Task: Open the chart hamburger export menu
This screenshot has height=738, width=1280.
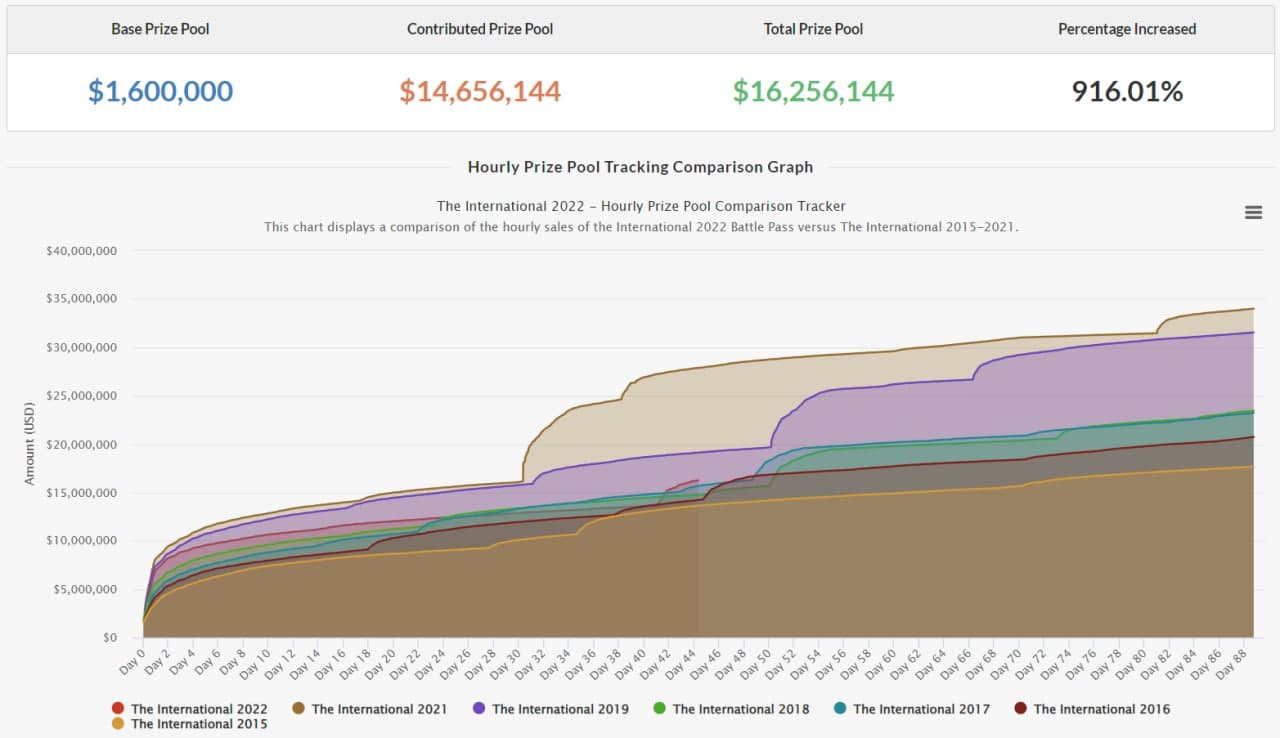Action: (x=1253, y=212)
